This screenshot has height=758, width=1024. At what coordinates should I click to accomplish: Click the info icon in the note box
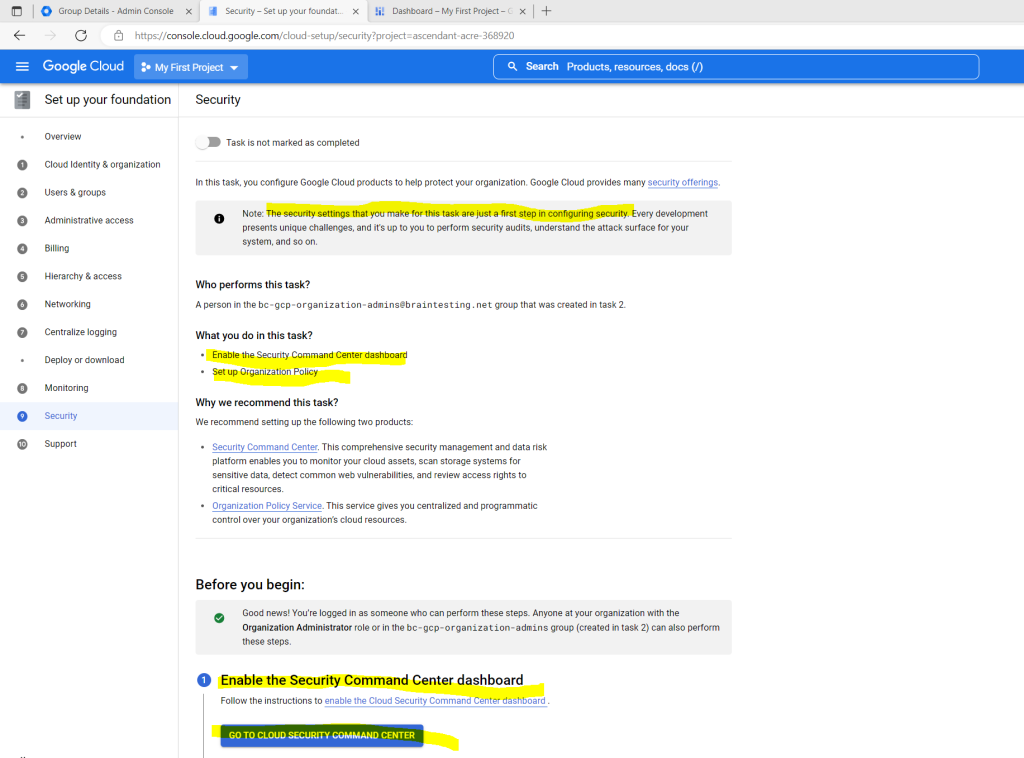point(219,219)
